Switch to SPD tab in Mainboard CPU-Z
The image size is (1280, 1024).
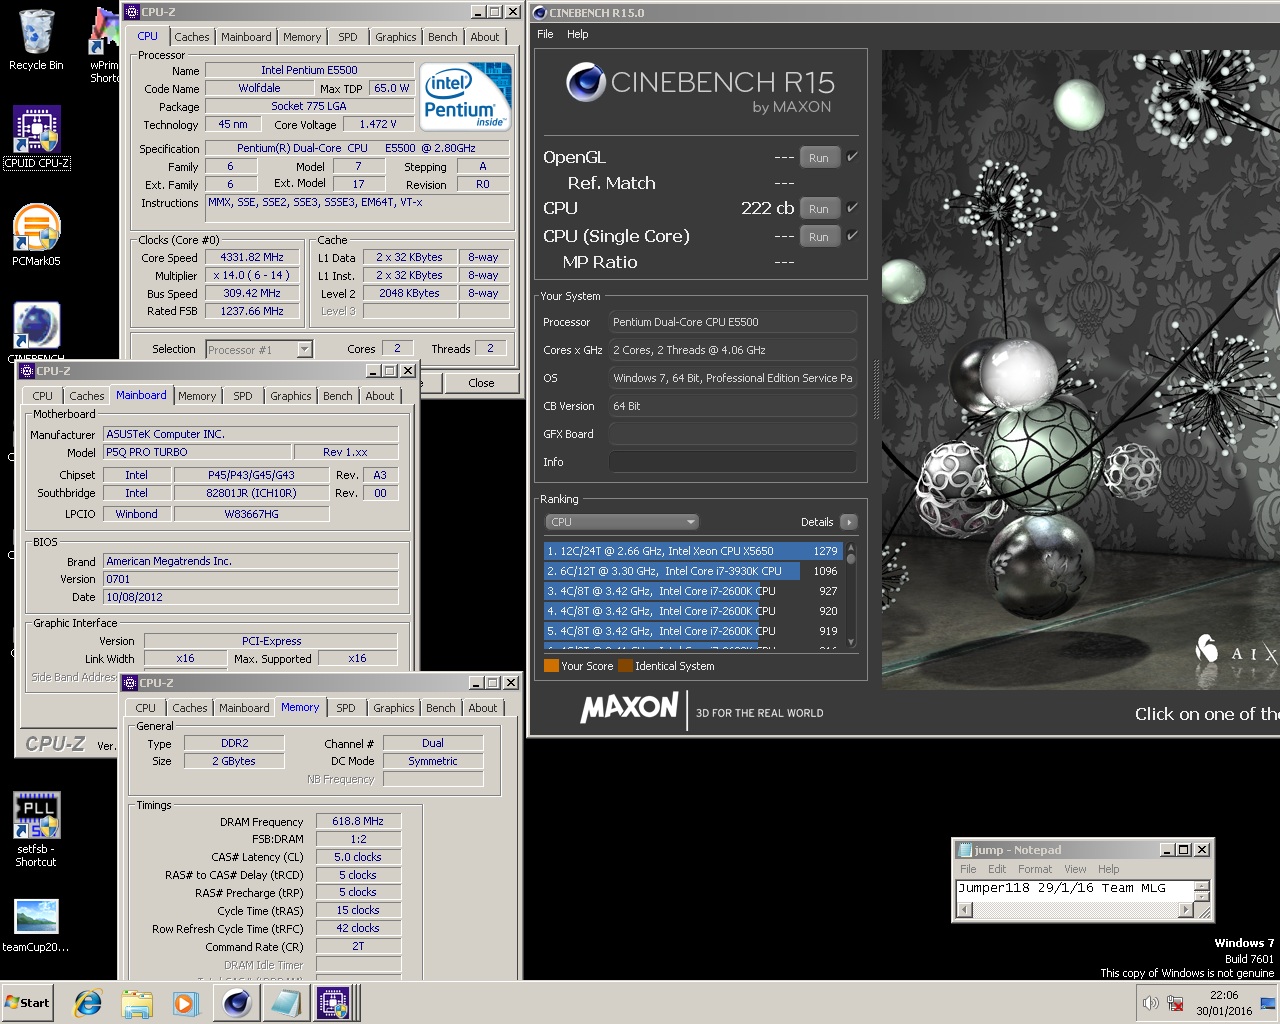(x=243, y=396)
